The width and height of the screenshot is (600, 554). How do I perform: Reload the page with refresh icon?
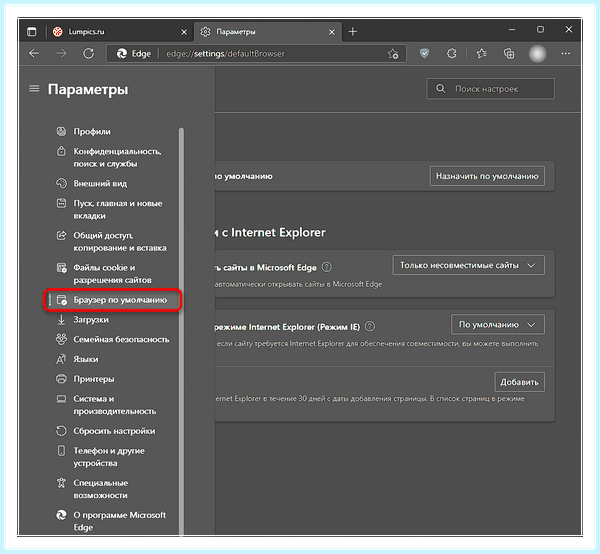point(88,54)
